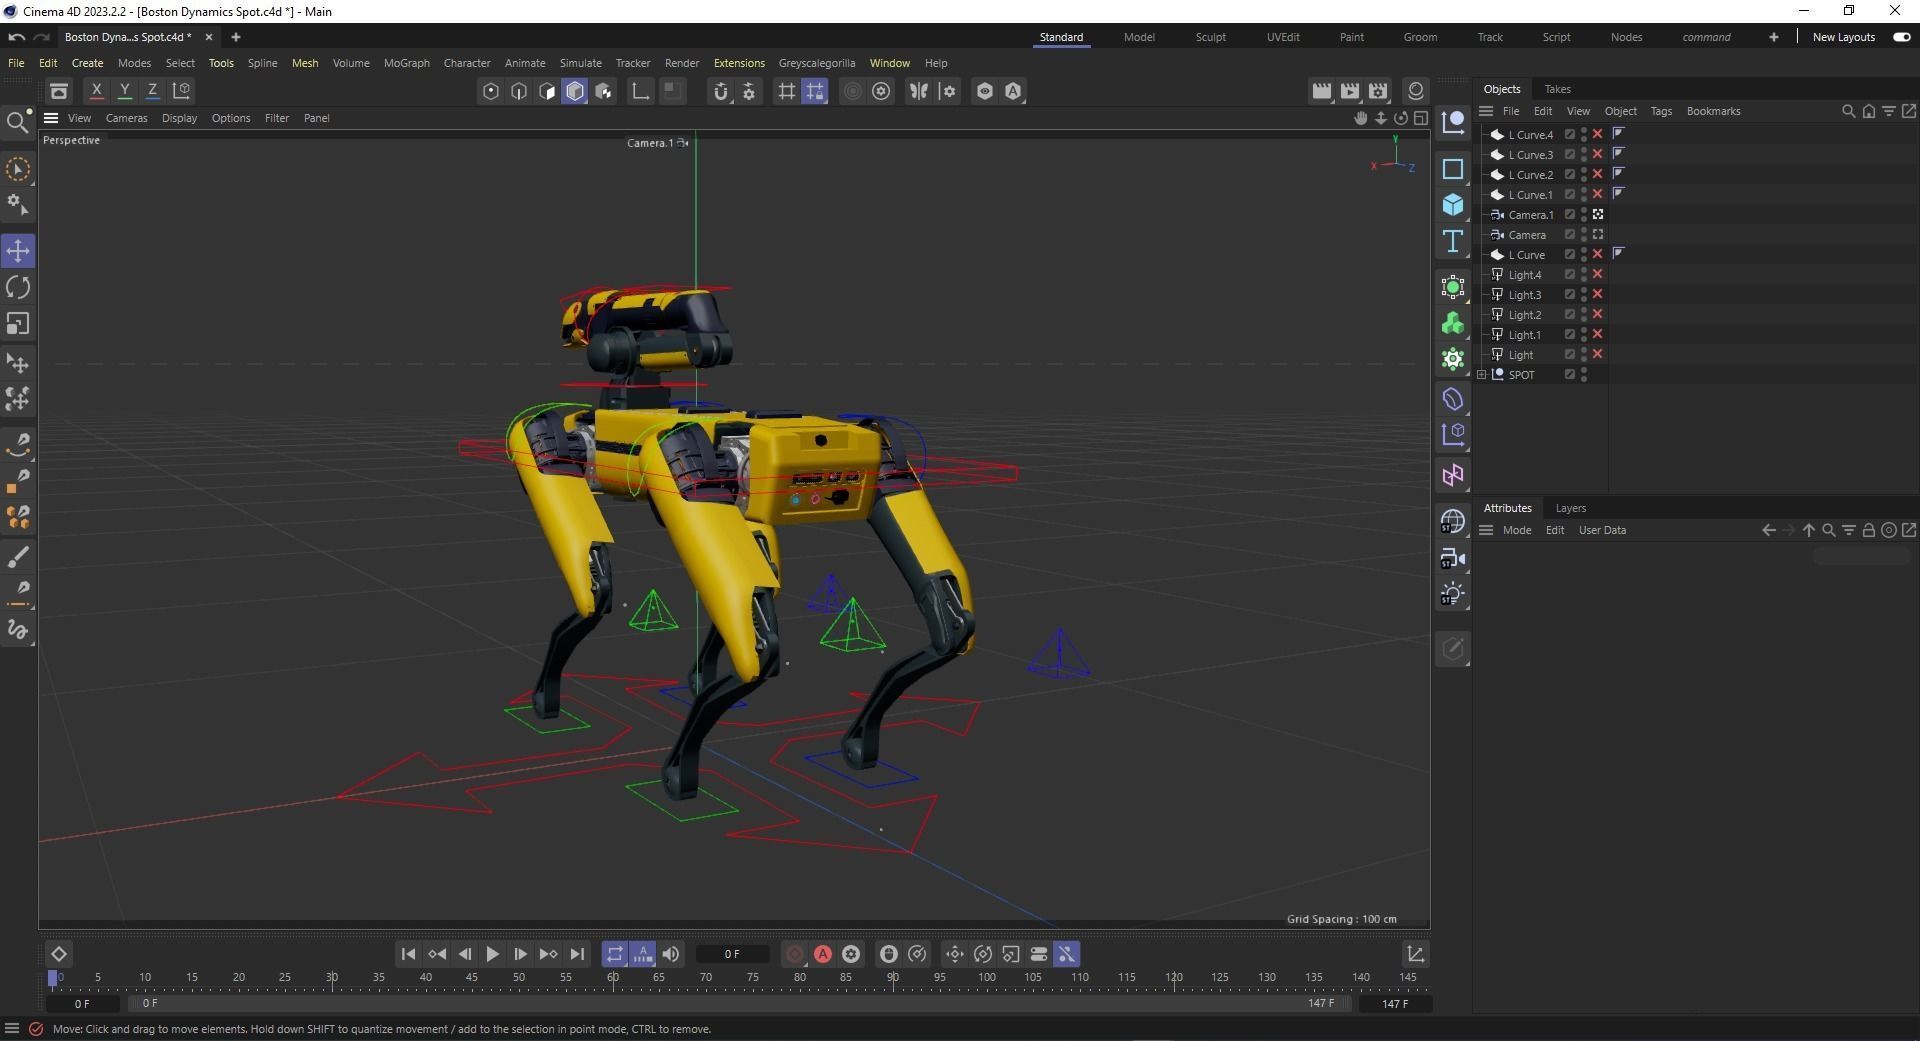Open Attributes Mode menu
Image resolution: width=1920 pixels, height=1041 pixels.
point(1517,530)
